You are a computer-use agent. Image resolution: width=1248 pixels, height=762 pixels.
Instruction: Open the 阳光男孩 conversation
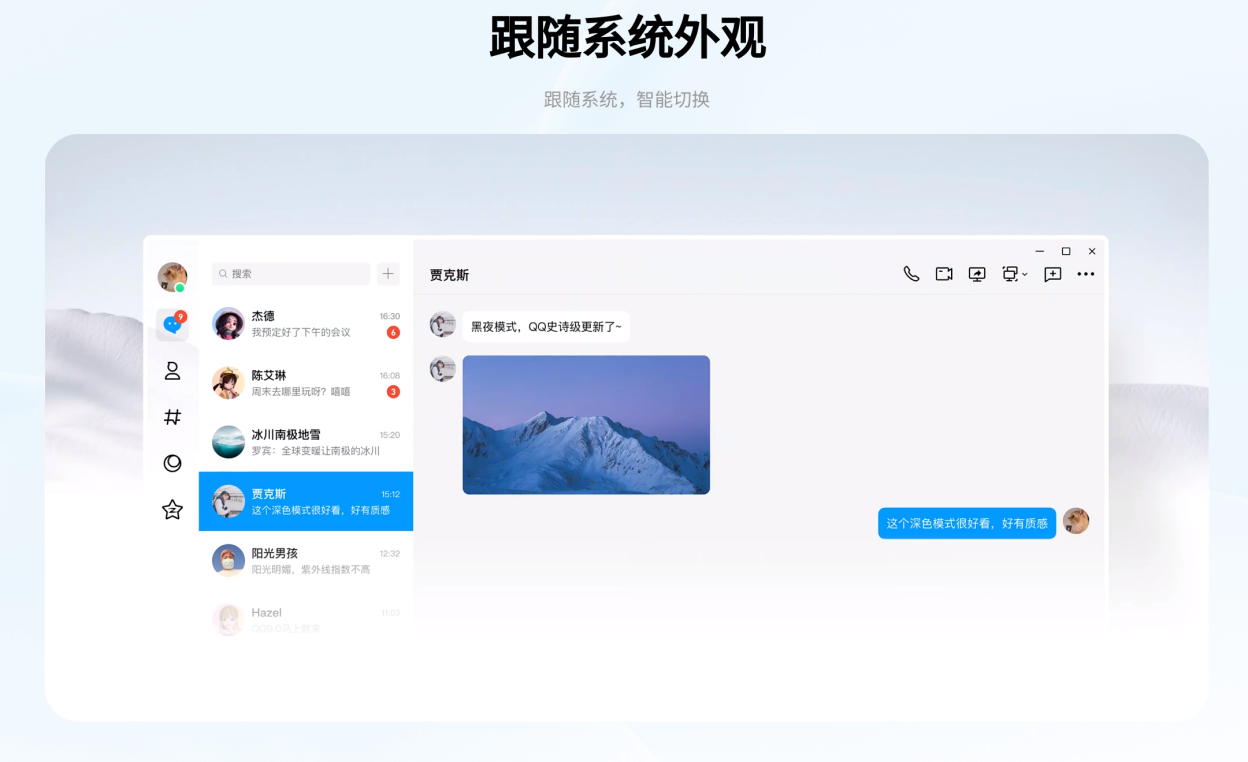click(x=305, y=560)
